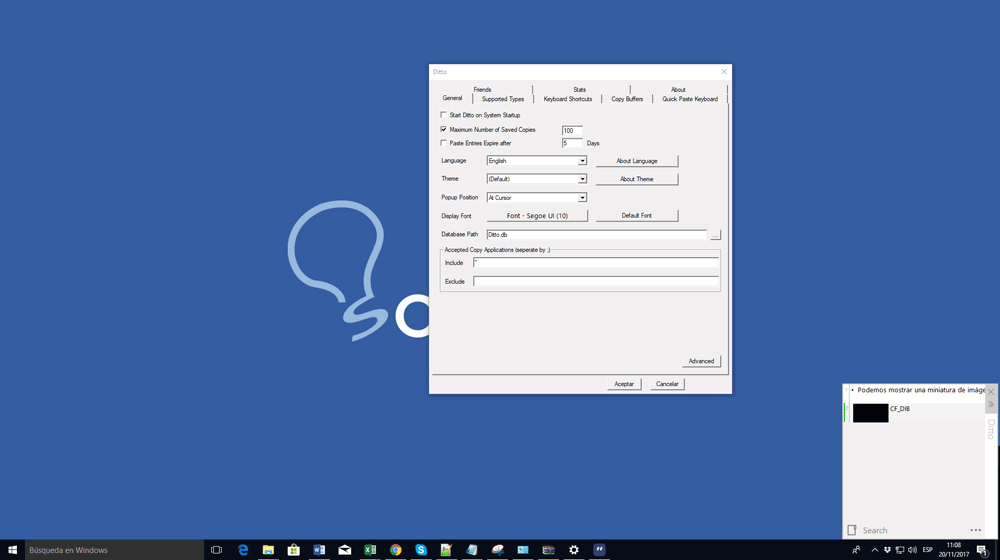Switch to the Friends tab

pos(482,89)
